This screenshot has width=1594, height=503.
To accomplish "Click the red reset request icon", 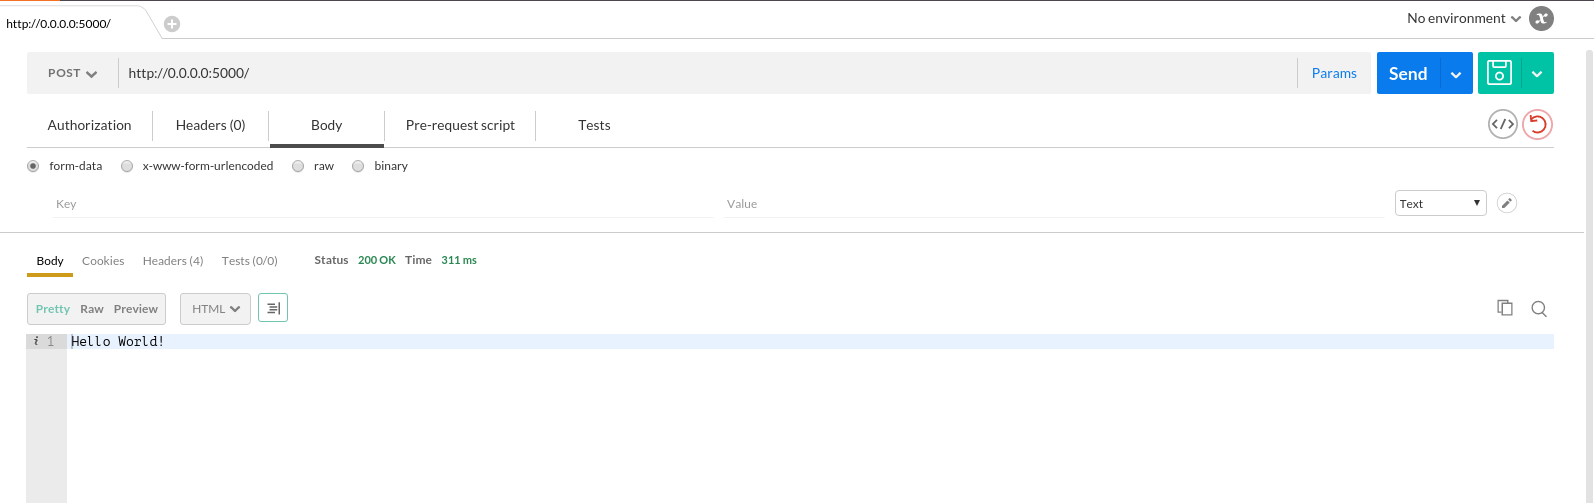I will pos(1537,125).
